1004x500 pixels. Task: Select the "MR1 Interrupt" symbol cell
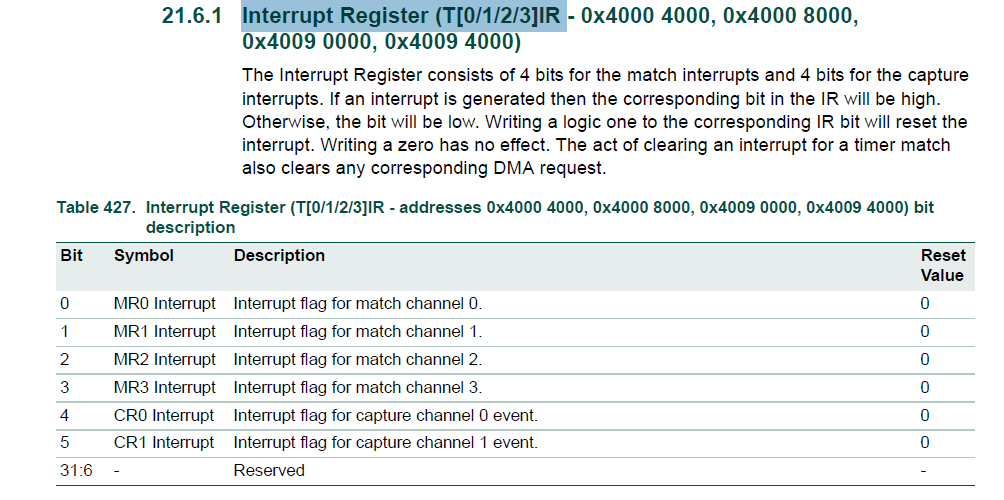tap(164, 332)
